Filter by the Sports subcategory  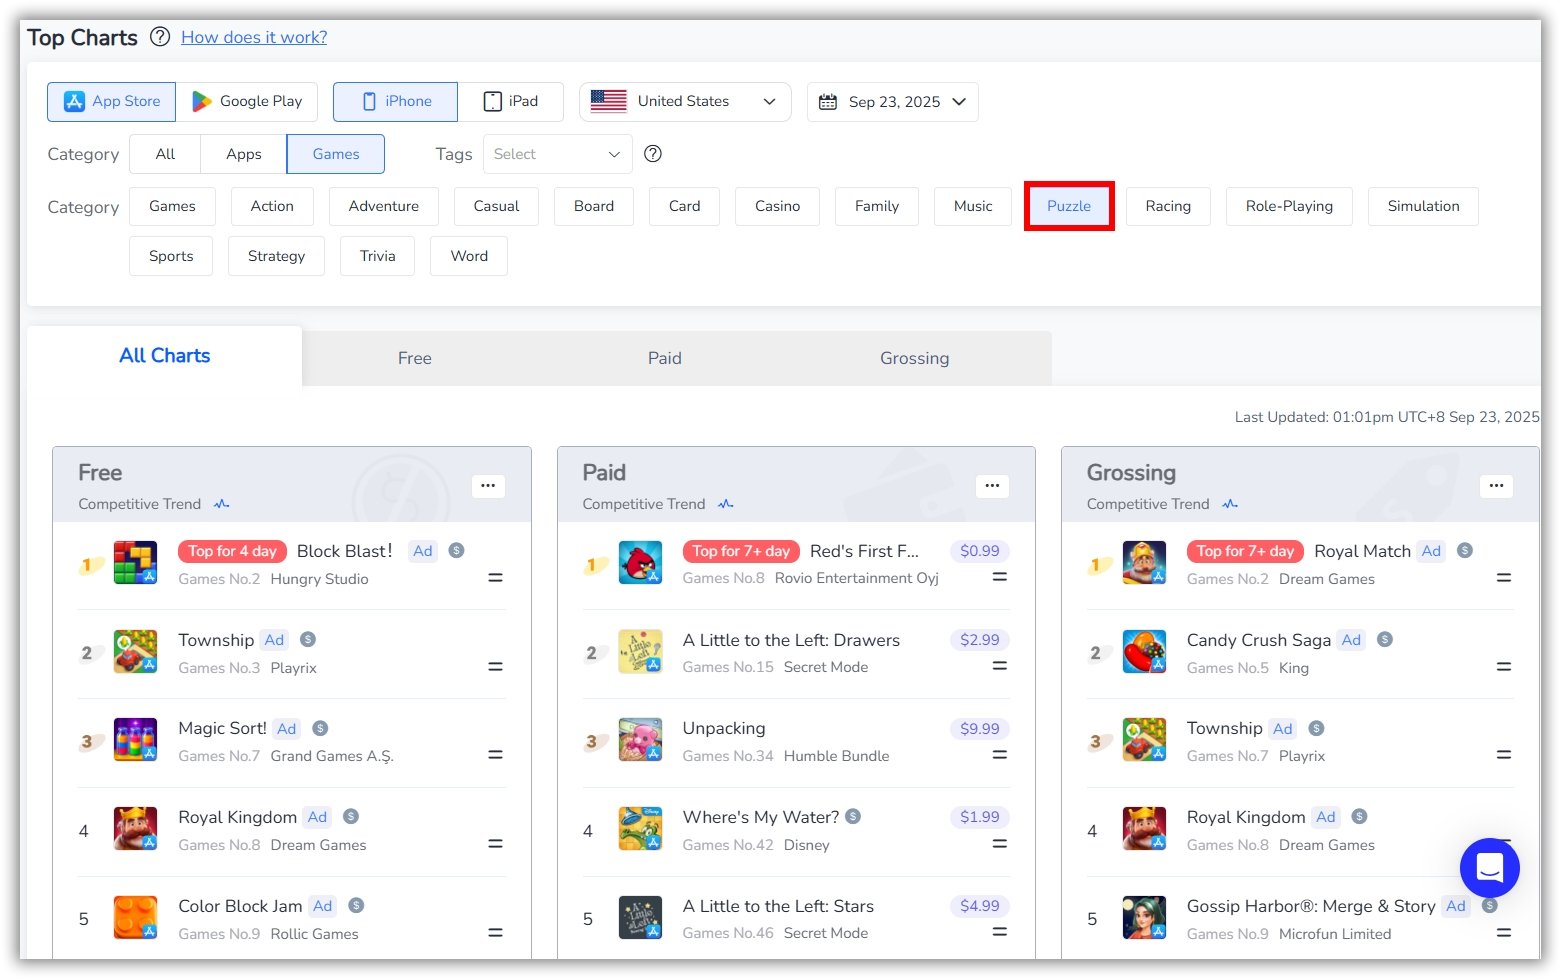pyautogui.click(x=171, y=256)
